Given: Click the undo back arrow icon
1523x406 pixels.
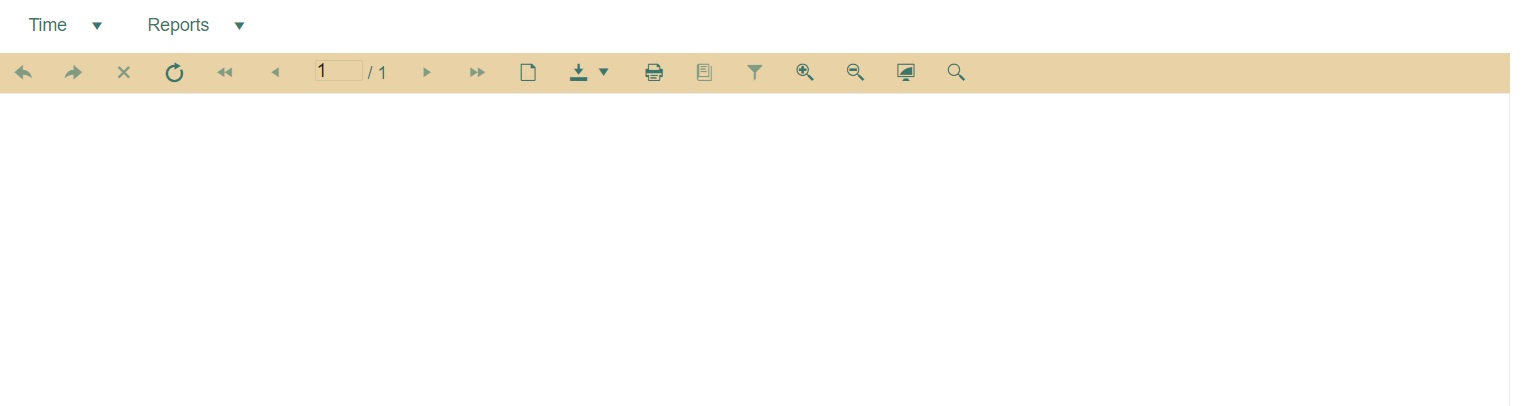Looking at the screenshot, I should pyautogui.click(x=24, y=73).
